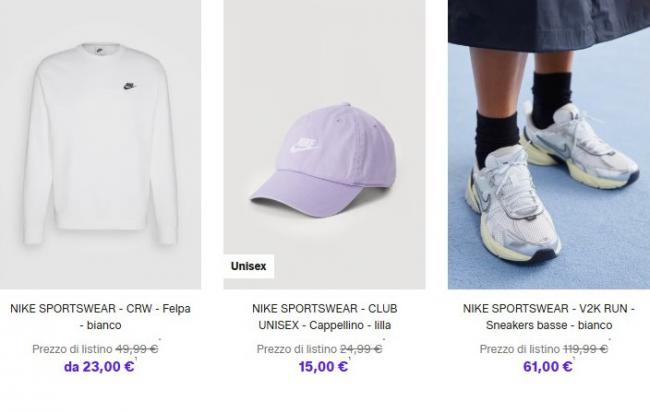Click the Prezzo di listino label under the cap
This screenshot has width=650, height=413.
[297, 349]
